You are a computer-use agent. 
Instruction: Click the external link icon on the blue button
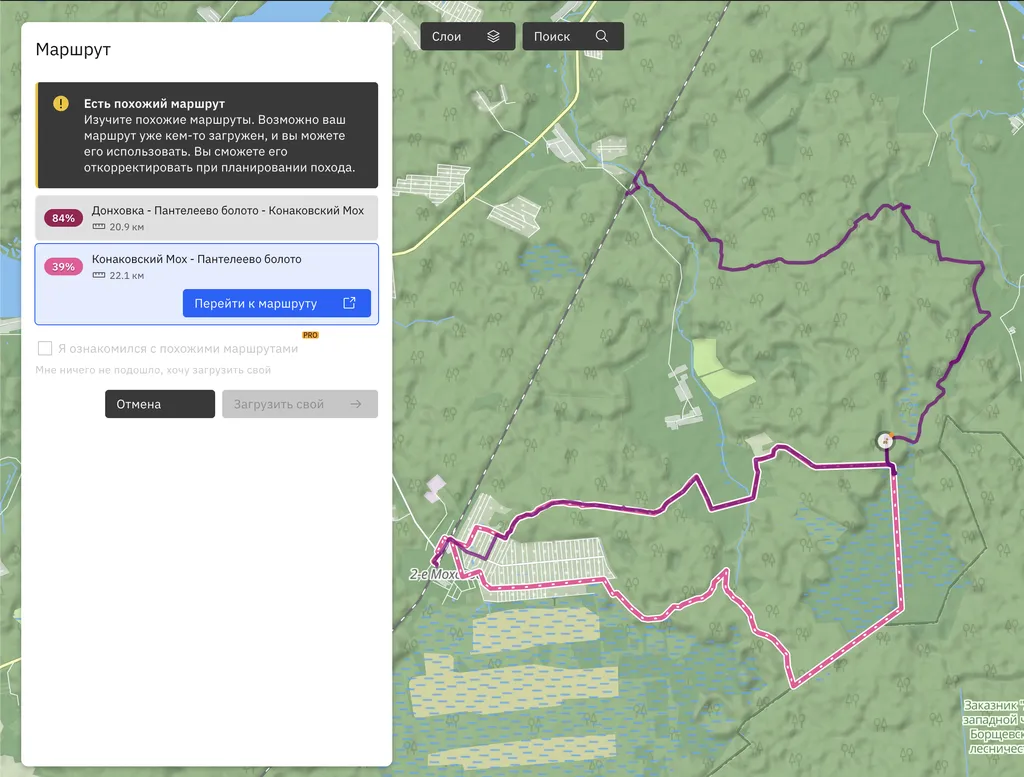point(349,303)
